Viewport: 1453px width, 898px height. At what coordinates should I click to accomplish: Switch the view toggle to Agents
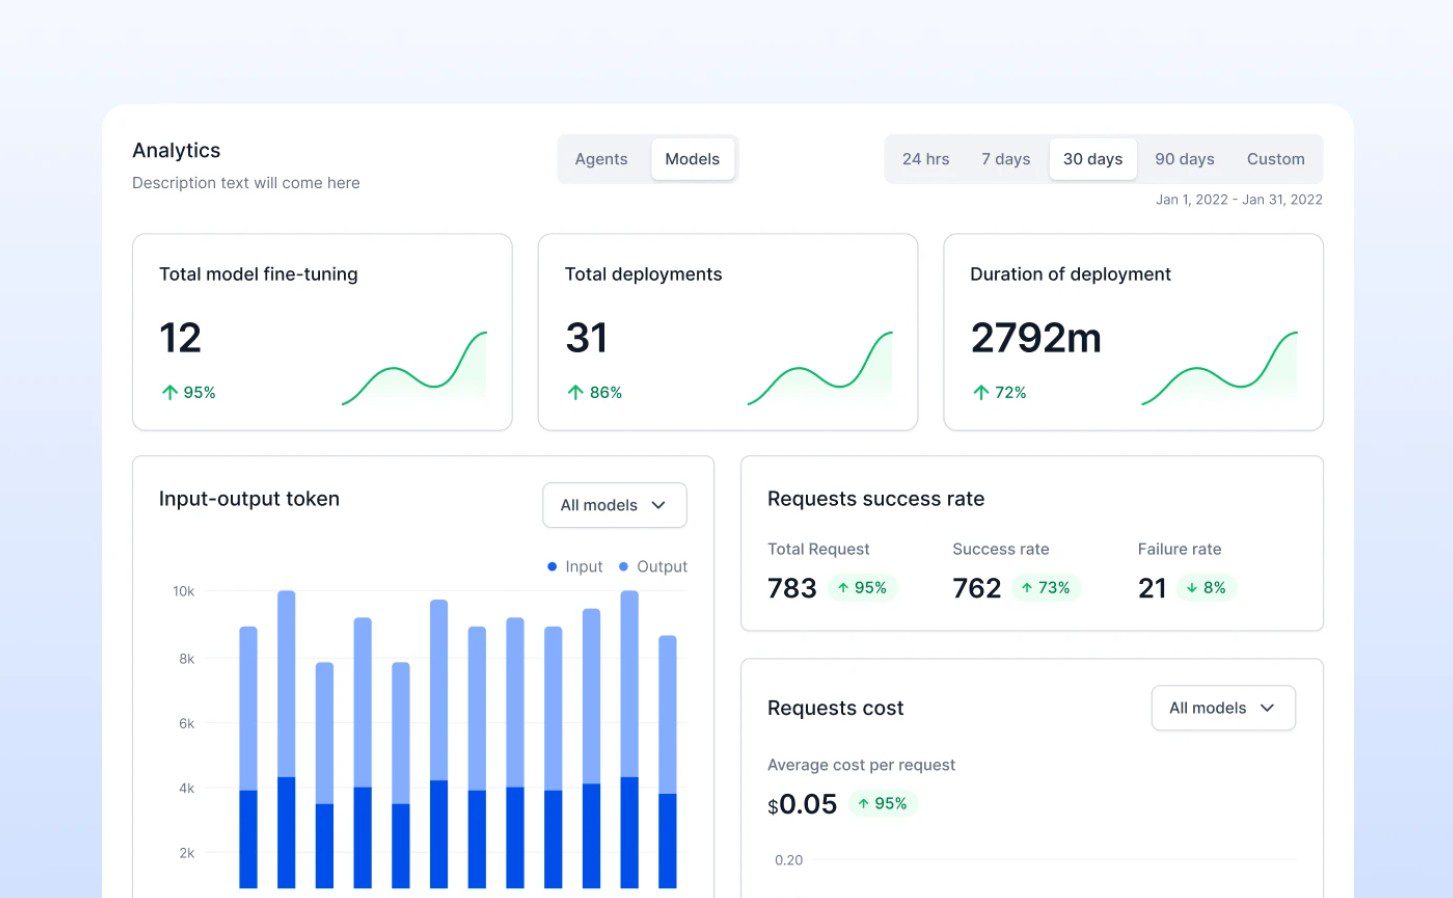[x=601, y=159]
